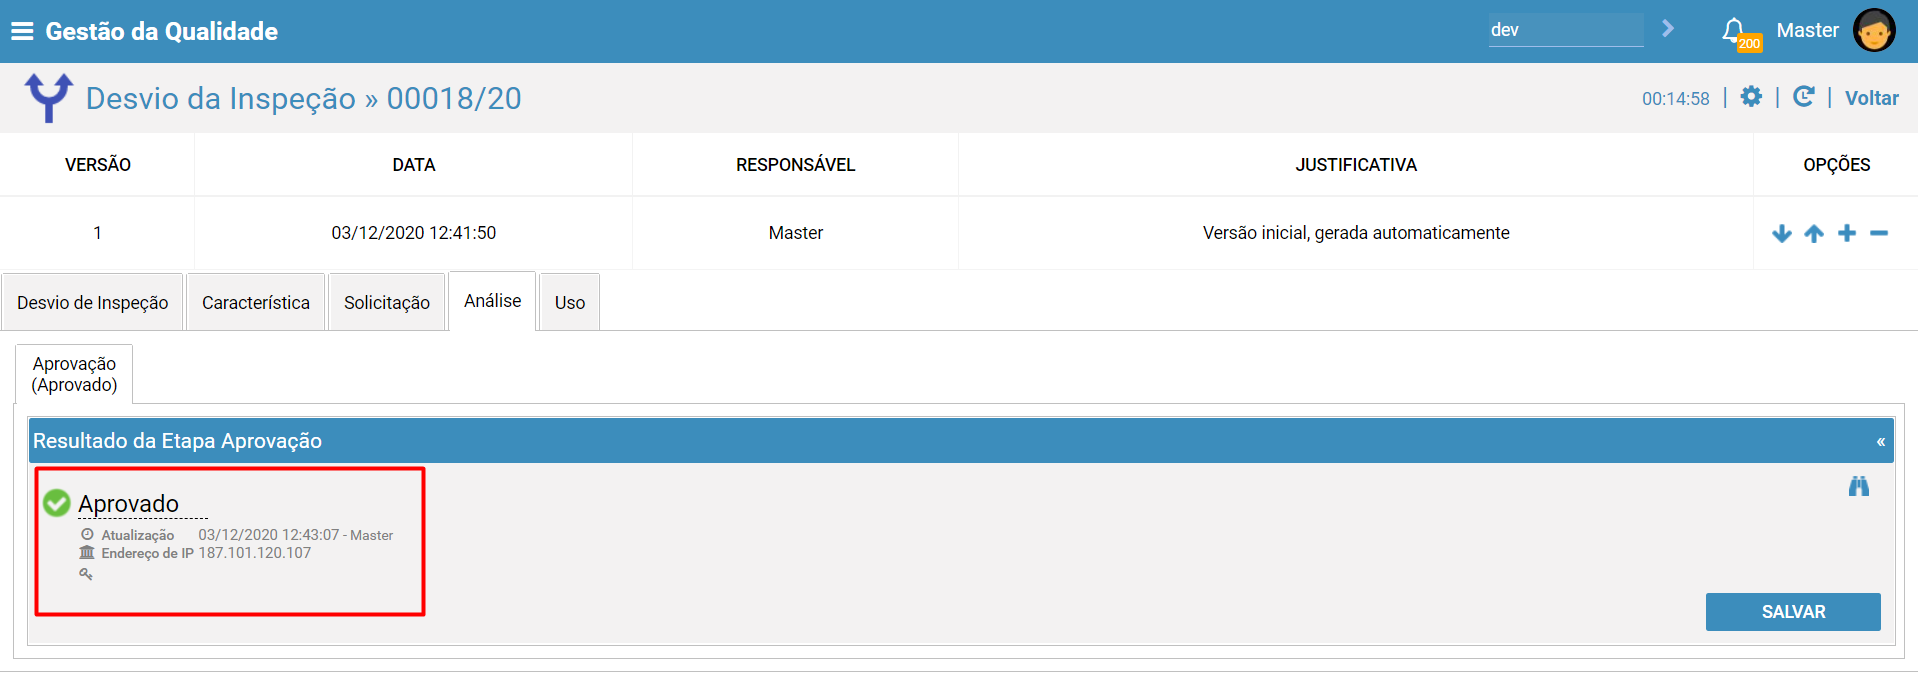This screenshot has height=676, width=1919.
Task: Click the clock icon beside Atualização
Action: (x=87, y=535)
